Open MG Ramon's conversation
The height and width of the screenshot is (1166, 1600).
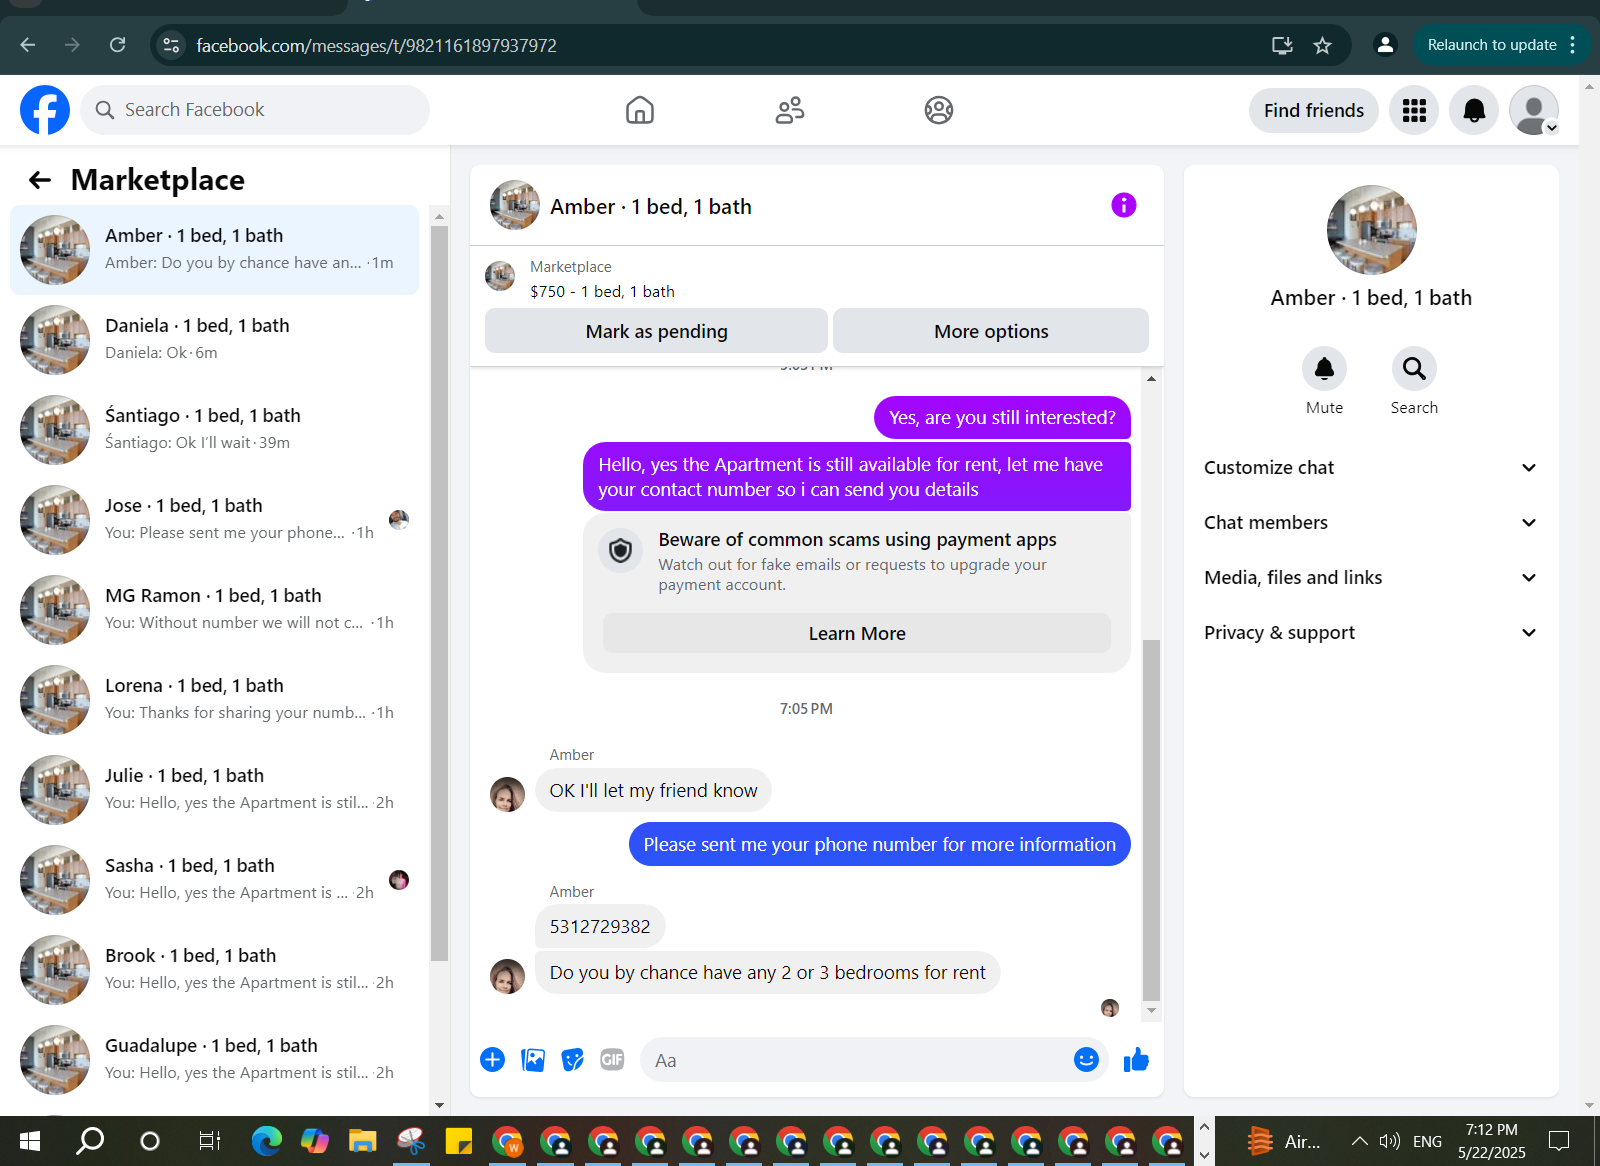click(x=215, y=610)
